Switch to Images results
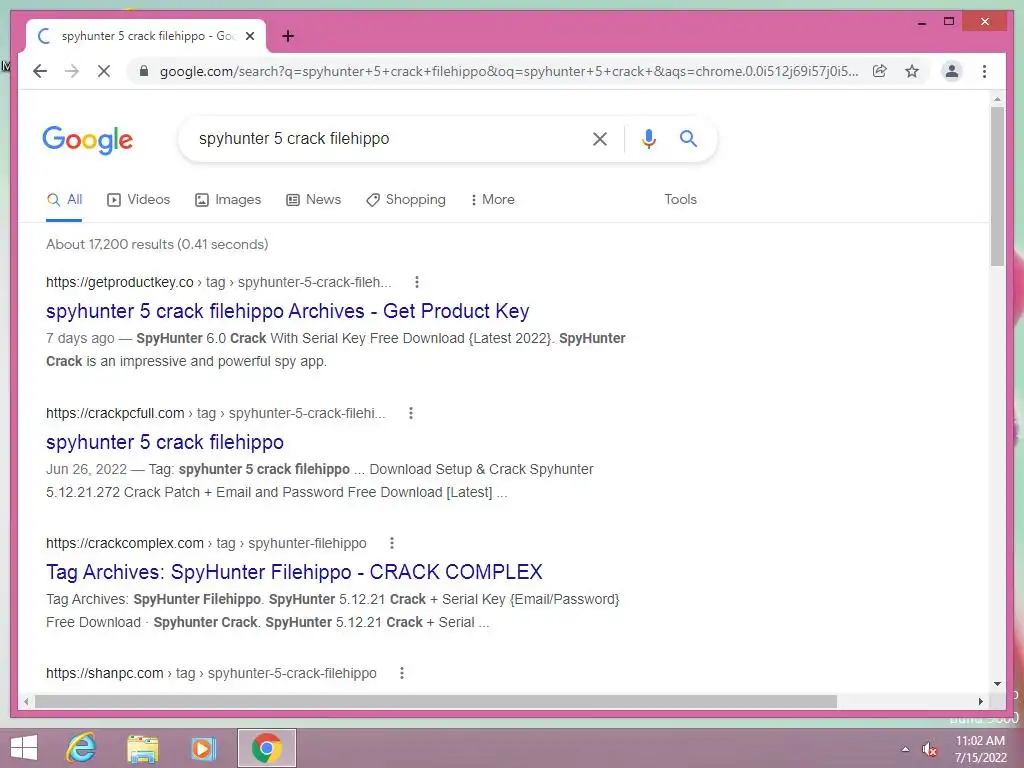This screenshot has width=1024, height=768. (228, 200)
